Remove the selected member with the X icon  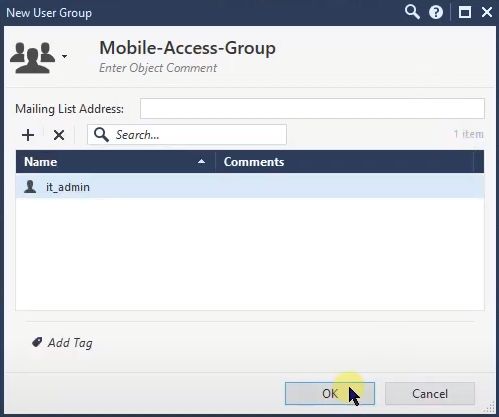59,135
